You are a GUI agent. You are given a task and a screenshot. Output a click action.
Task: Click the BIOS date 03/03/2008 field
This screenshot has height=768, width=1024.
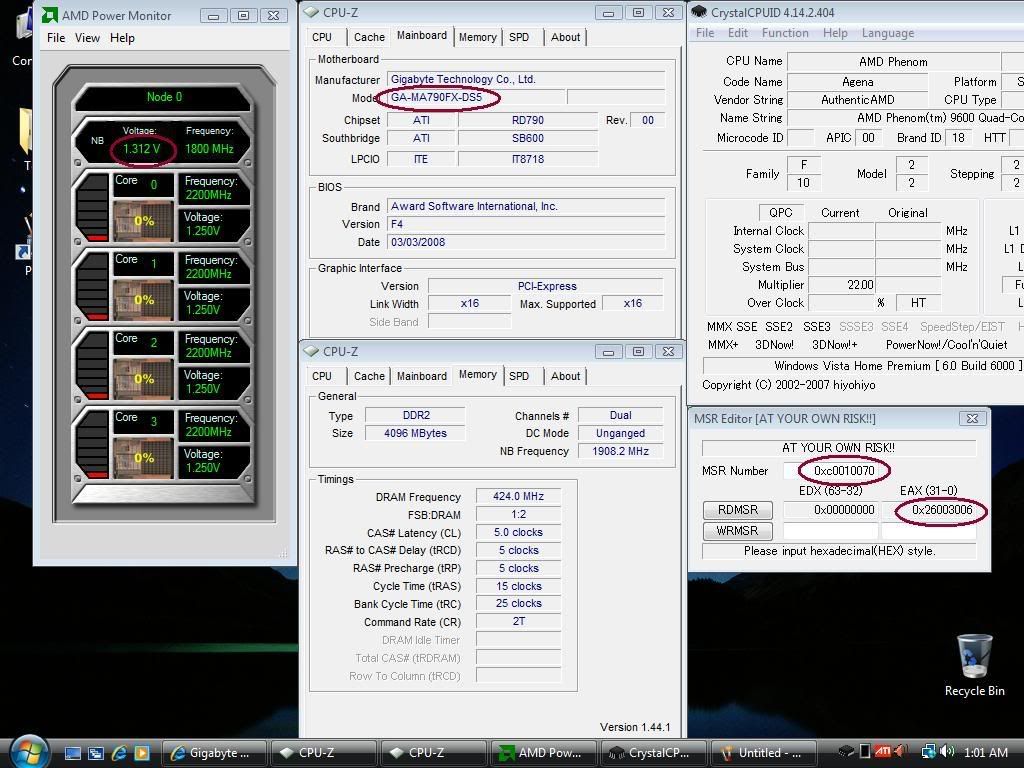[x=526, y=242]
